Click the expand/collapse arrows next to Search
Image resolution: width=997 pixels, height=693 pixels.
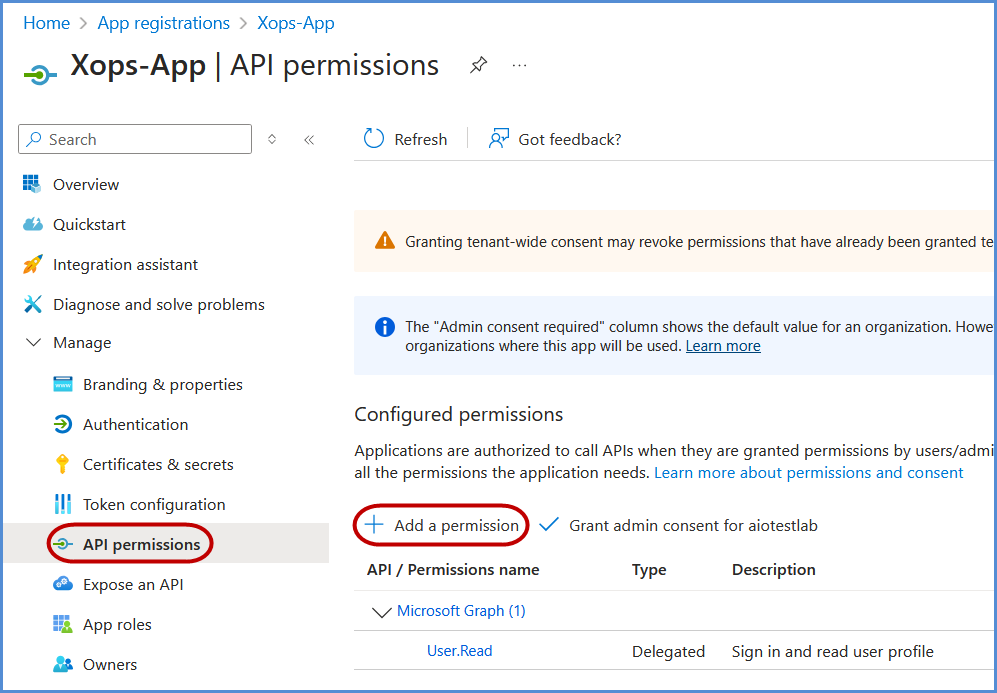[272, 140]
